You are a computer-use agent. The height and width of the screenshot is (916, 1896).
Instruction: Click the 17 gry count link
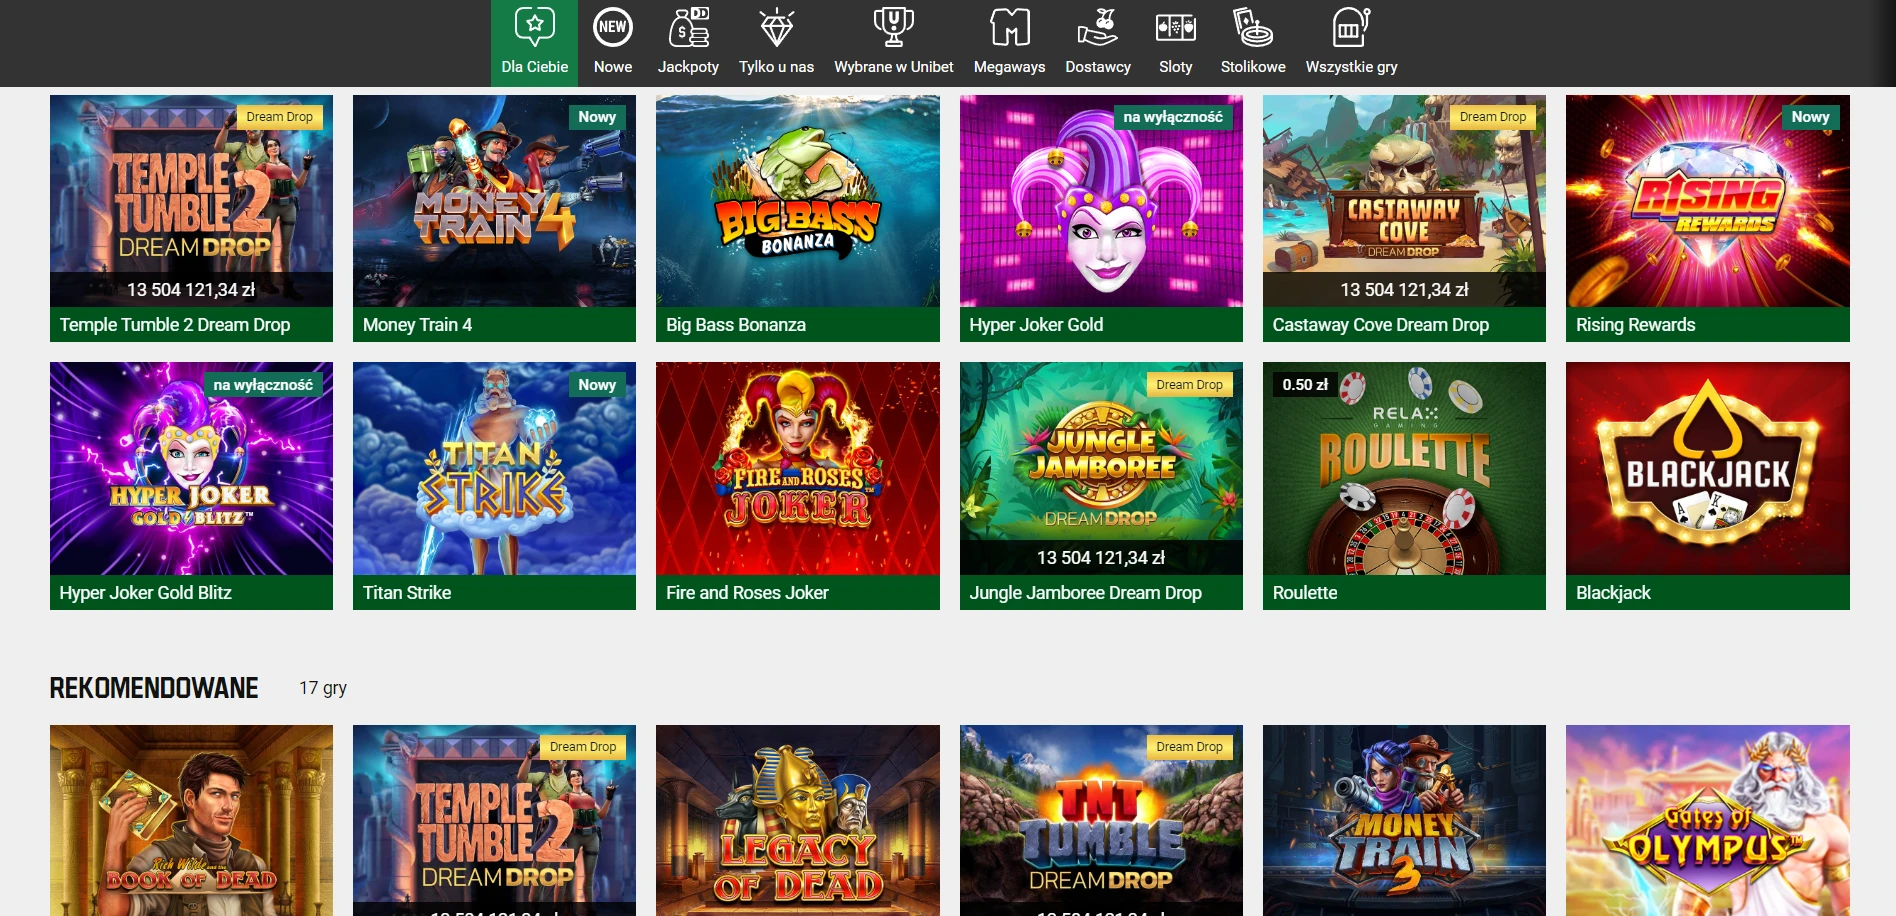point(323,688)
